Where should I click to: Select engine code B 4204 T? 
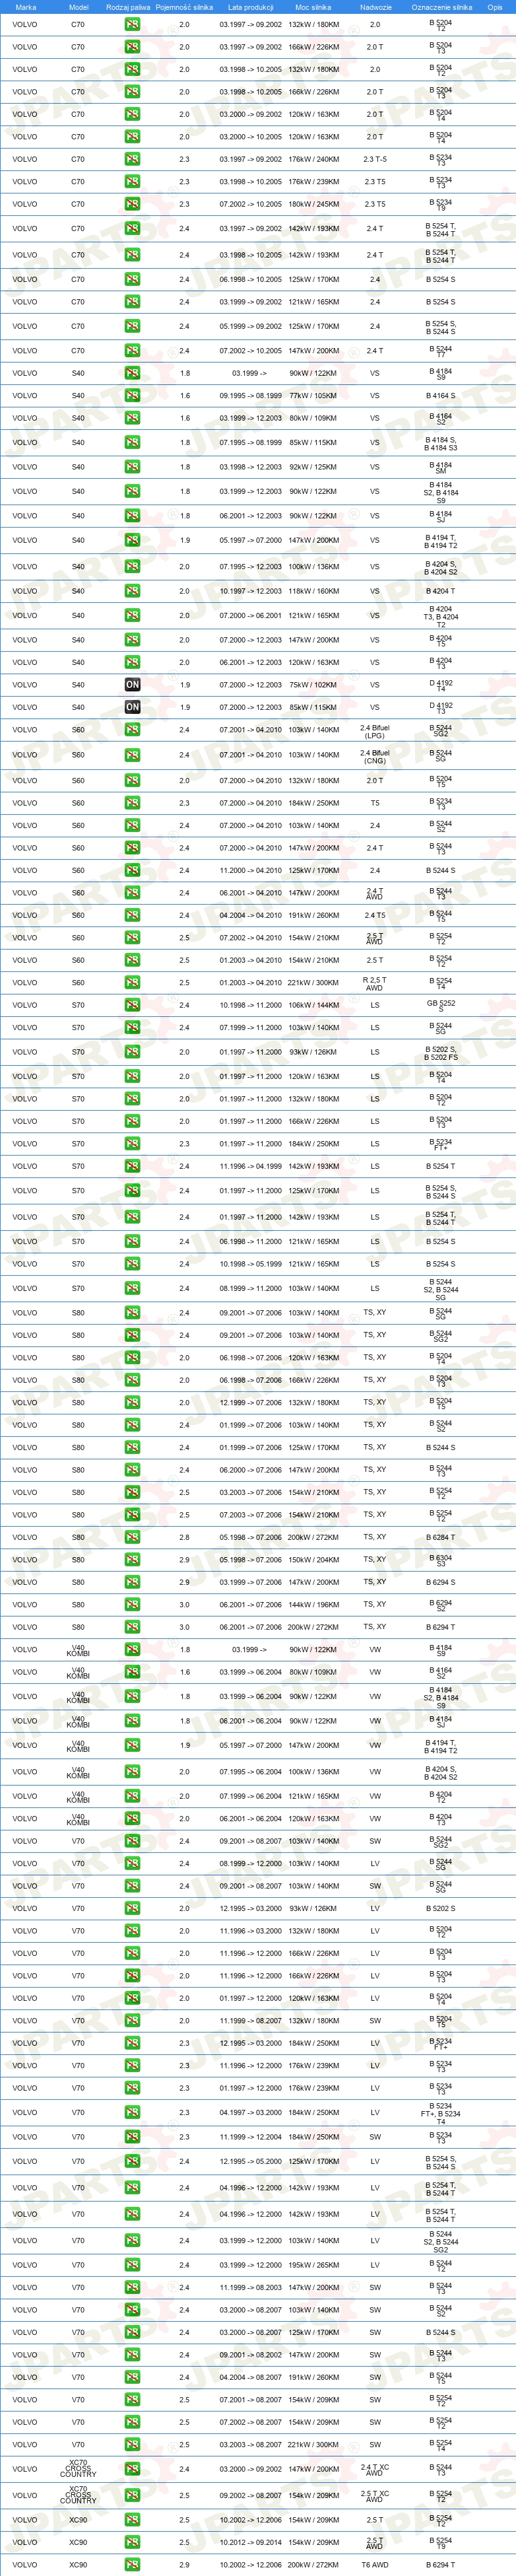441,591
